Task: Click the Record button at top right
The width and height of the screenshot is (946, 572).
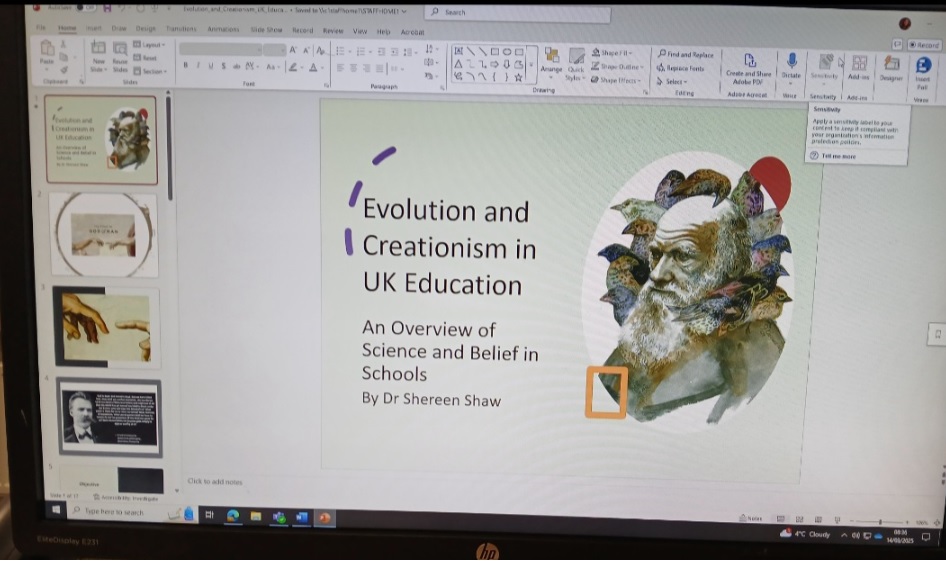Action: (925, 45)
